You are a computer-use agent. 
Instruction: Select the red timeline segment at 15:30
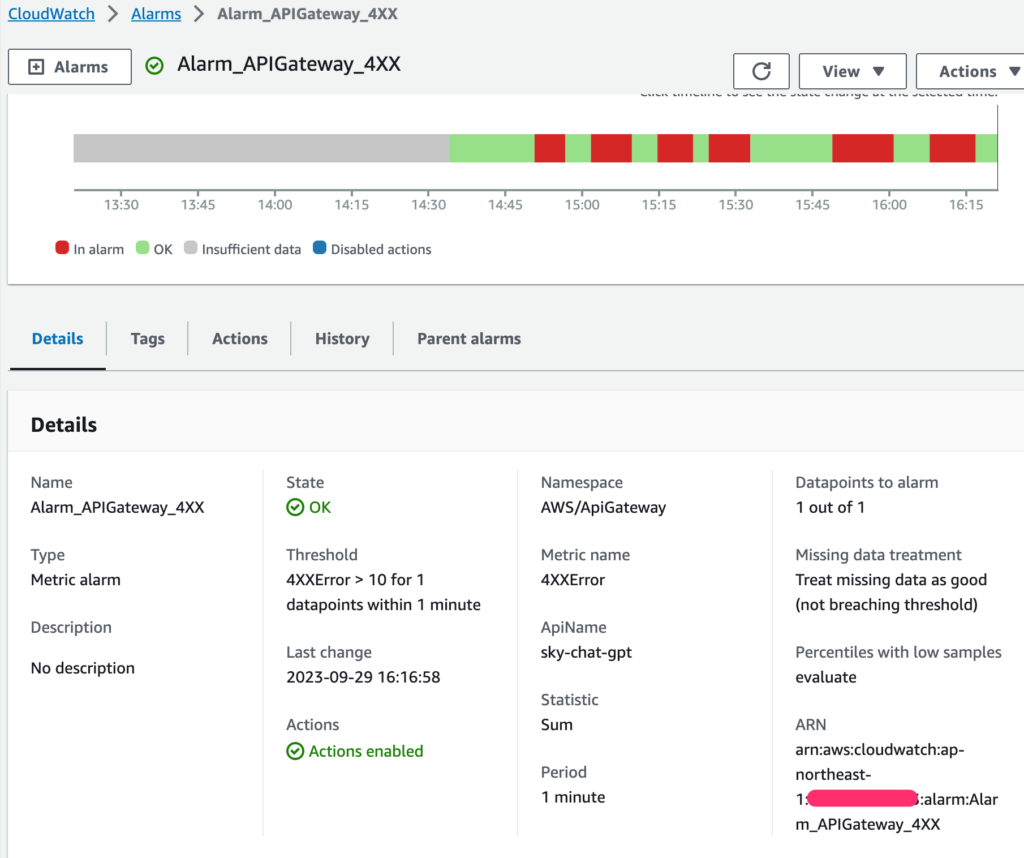pos(729,148)
